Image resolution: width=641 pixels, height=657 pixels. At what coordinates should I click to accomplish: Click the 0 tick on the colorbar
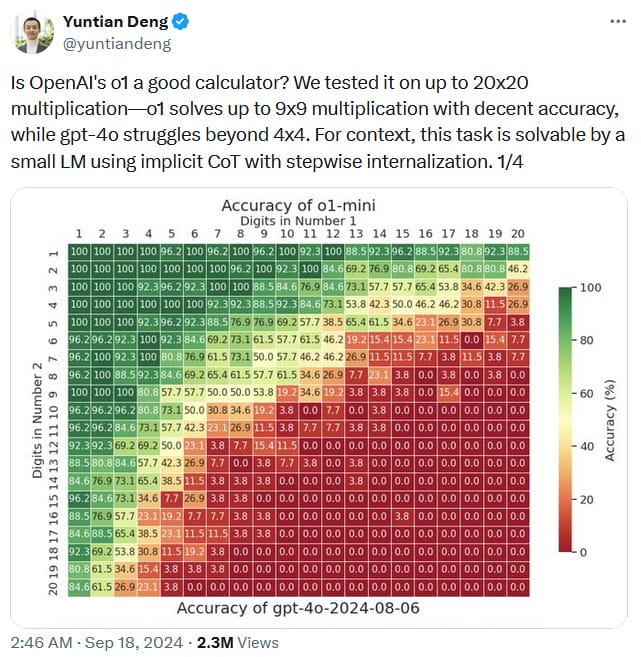586,551
